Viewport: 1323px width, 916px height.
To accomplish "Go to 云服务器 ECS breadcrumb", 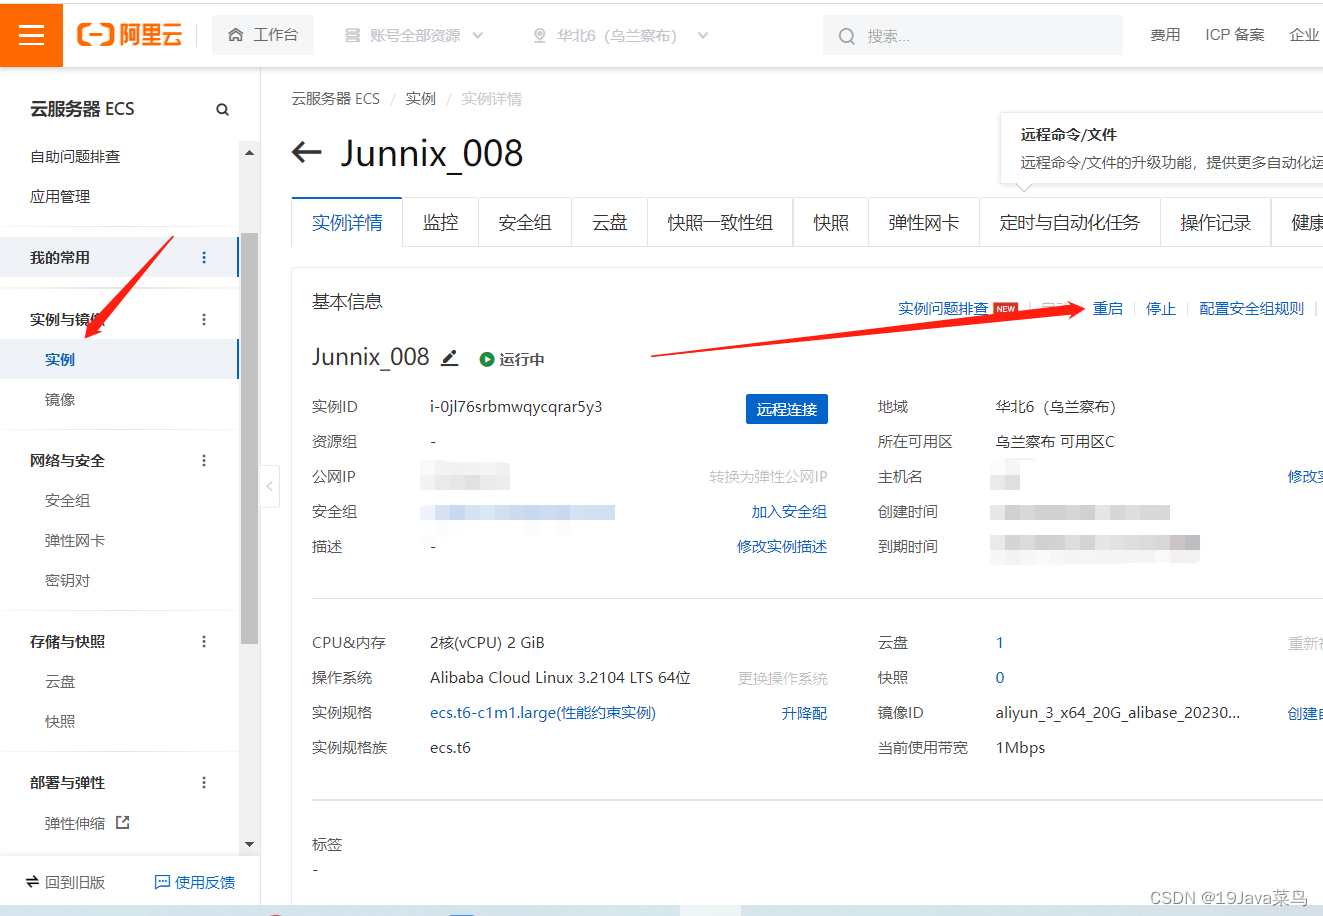I will pos(336,99).
